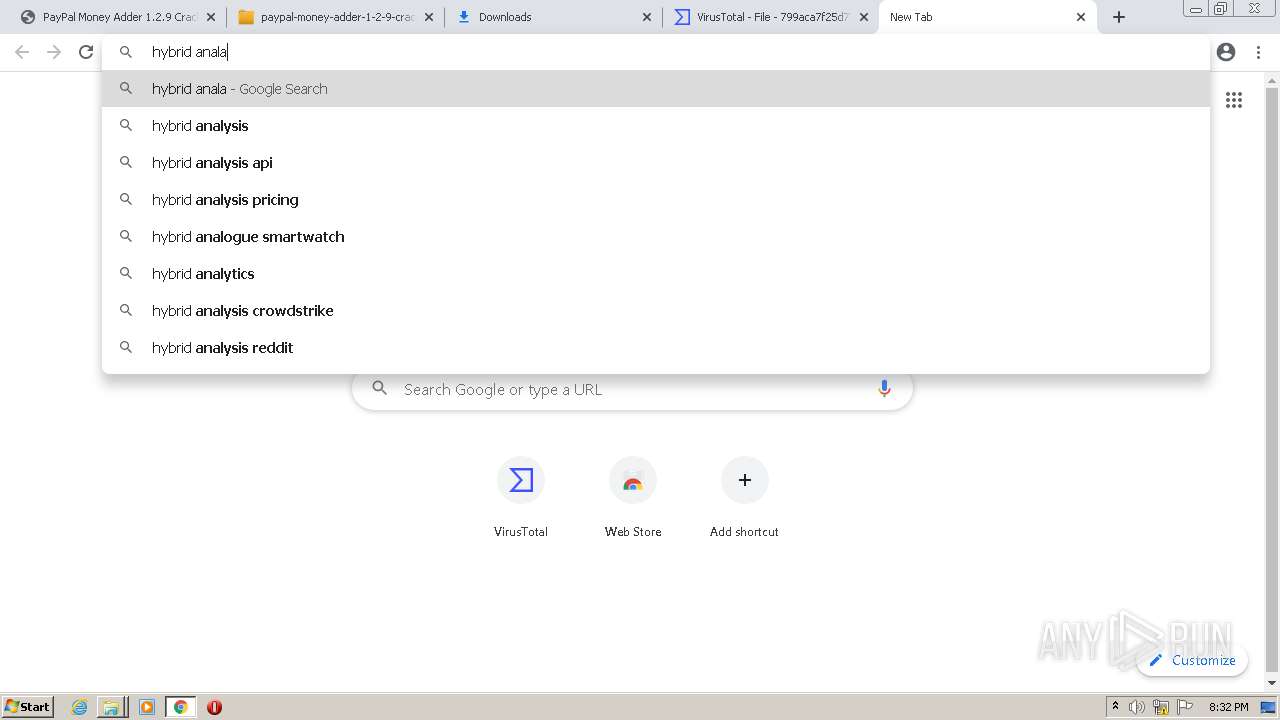Image resolution: width=1280 pixels, height=720 pixels.
Task: Open the Windows Start menu
Action: 28,706
